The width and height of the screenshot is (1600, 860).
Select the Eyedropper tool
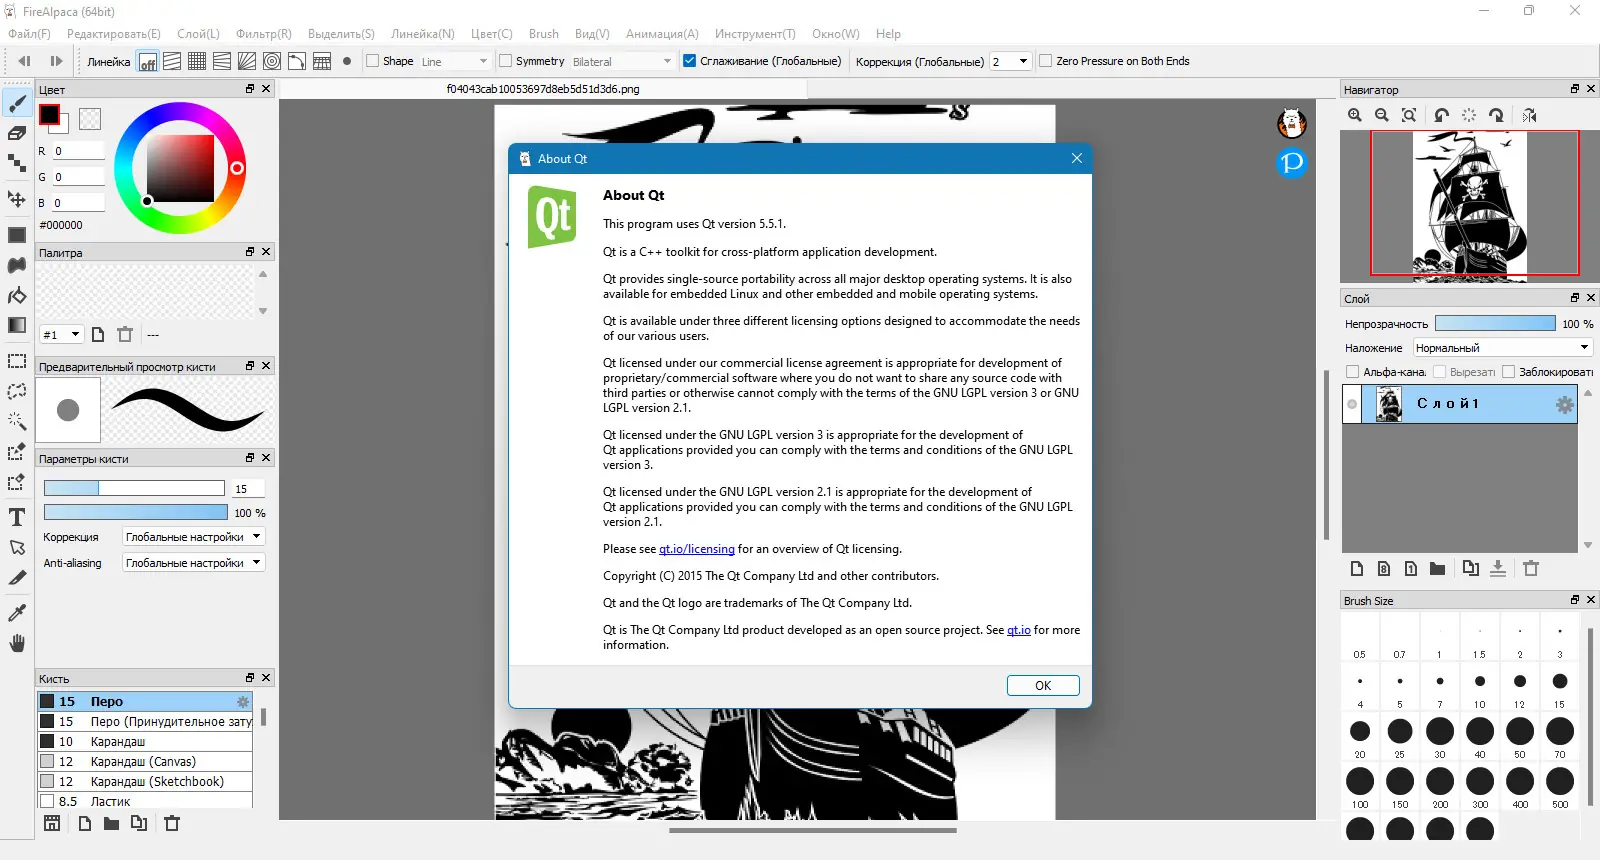click(x=17, y=613)
